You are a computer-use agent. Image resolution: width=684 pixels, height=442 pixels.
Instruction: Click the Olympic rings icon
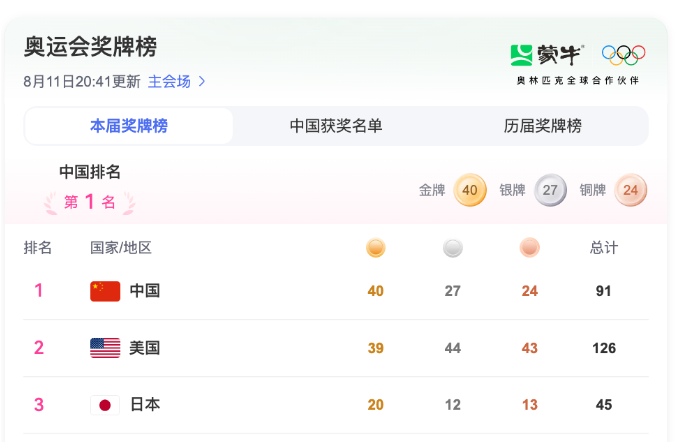pos(623,55)
